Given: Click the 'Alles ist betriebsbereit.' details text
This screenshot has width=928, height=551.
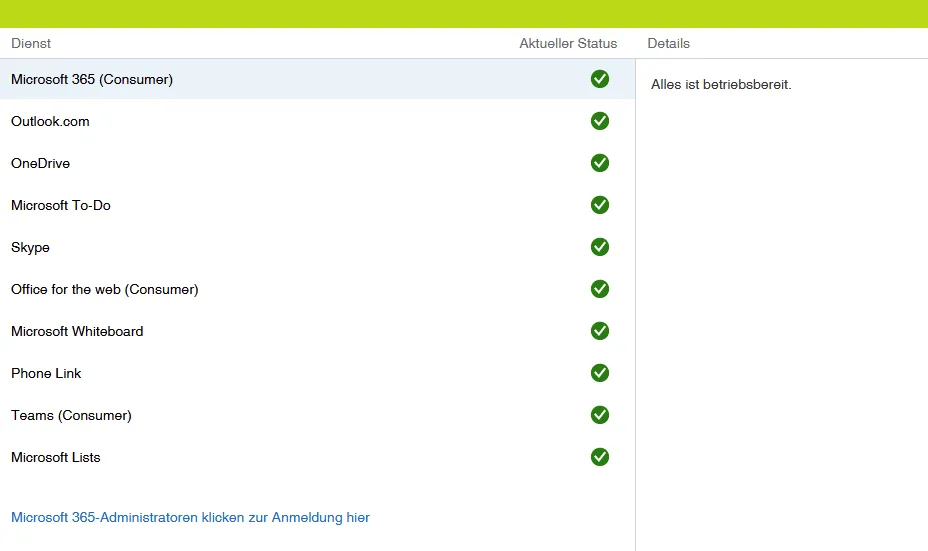Looking at the screenshot, I should pyautogui.click(x=721, y=85).
